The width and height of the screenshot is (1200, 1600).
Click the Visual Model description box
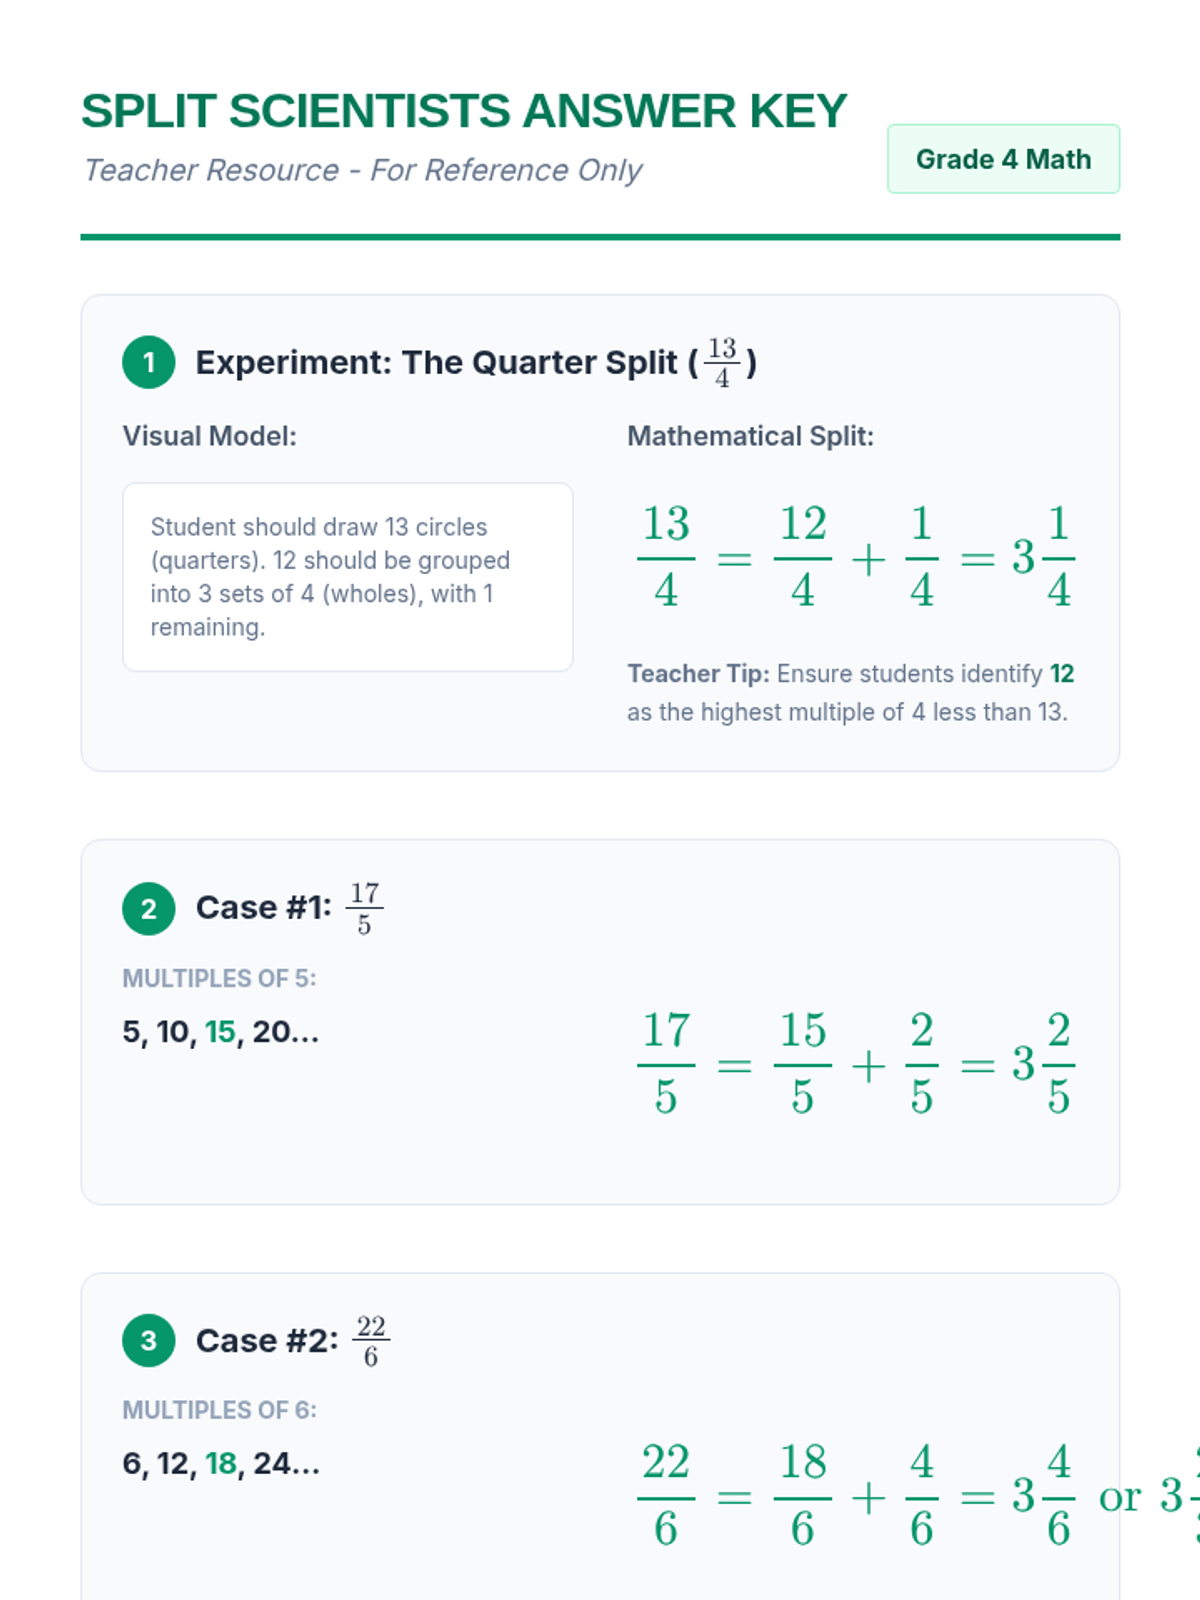coord(348,577)
